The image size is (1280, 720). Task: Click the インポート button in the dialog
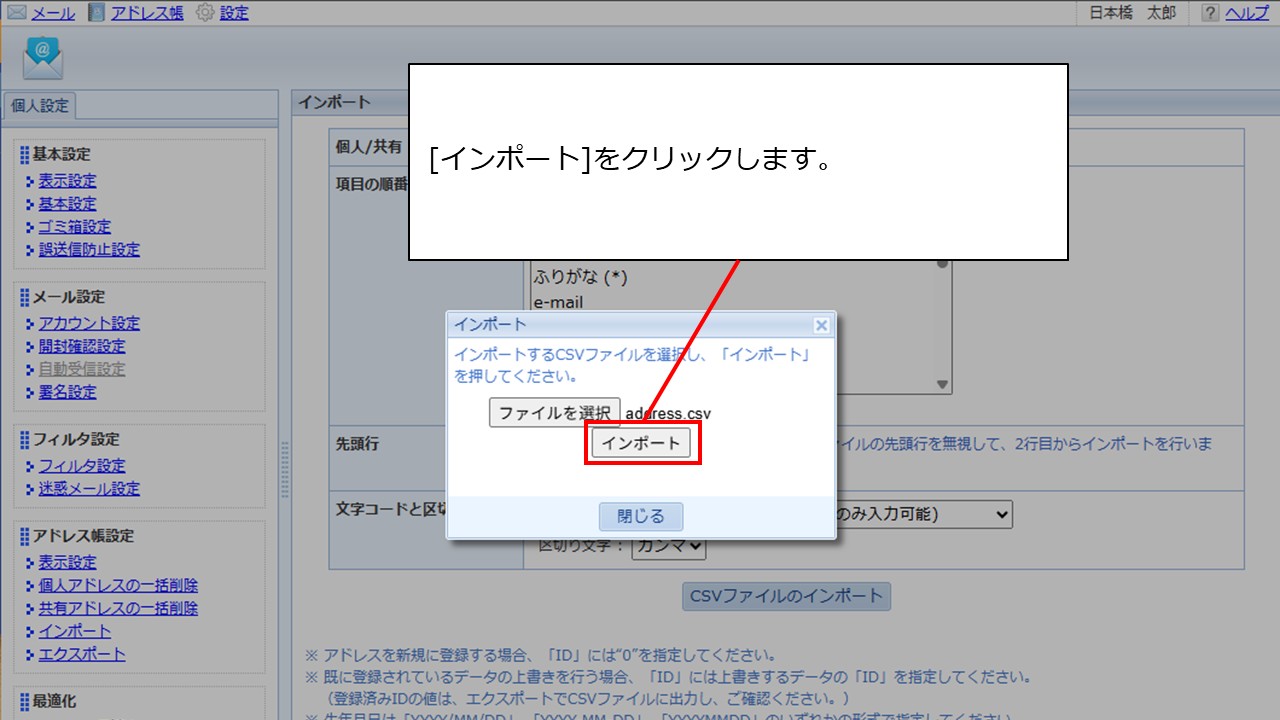click(x=641, y=443)
